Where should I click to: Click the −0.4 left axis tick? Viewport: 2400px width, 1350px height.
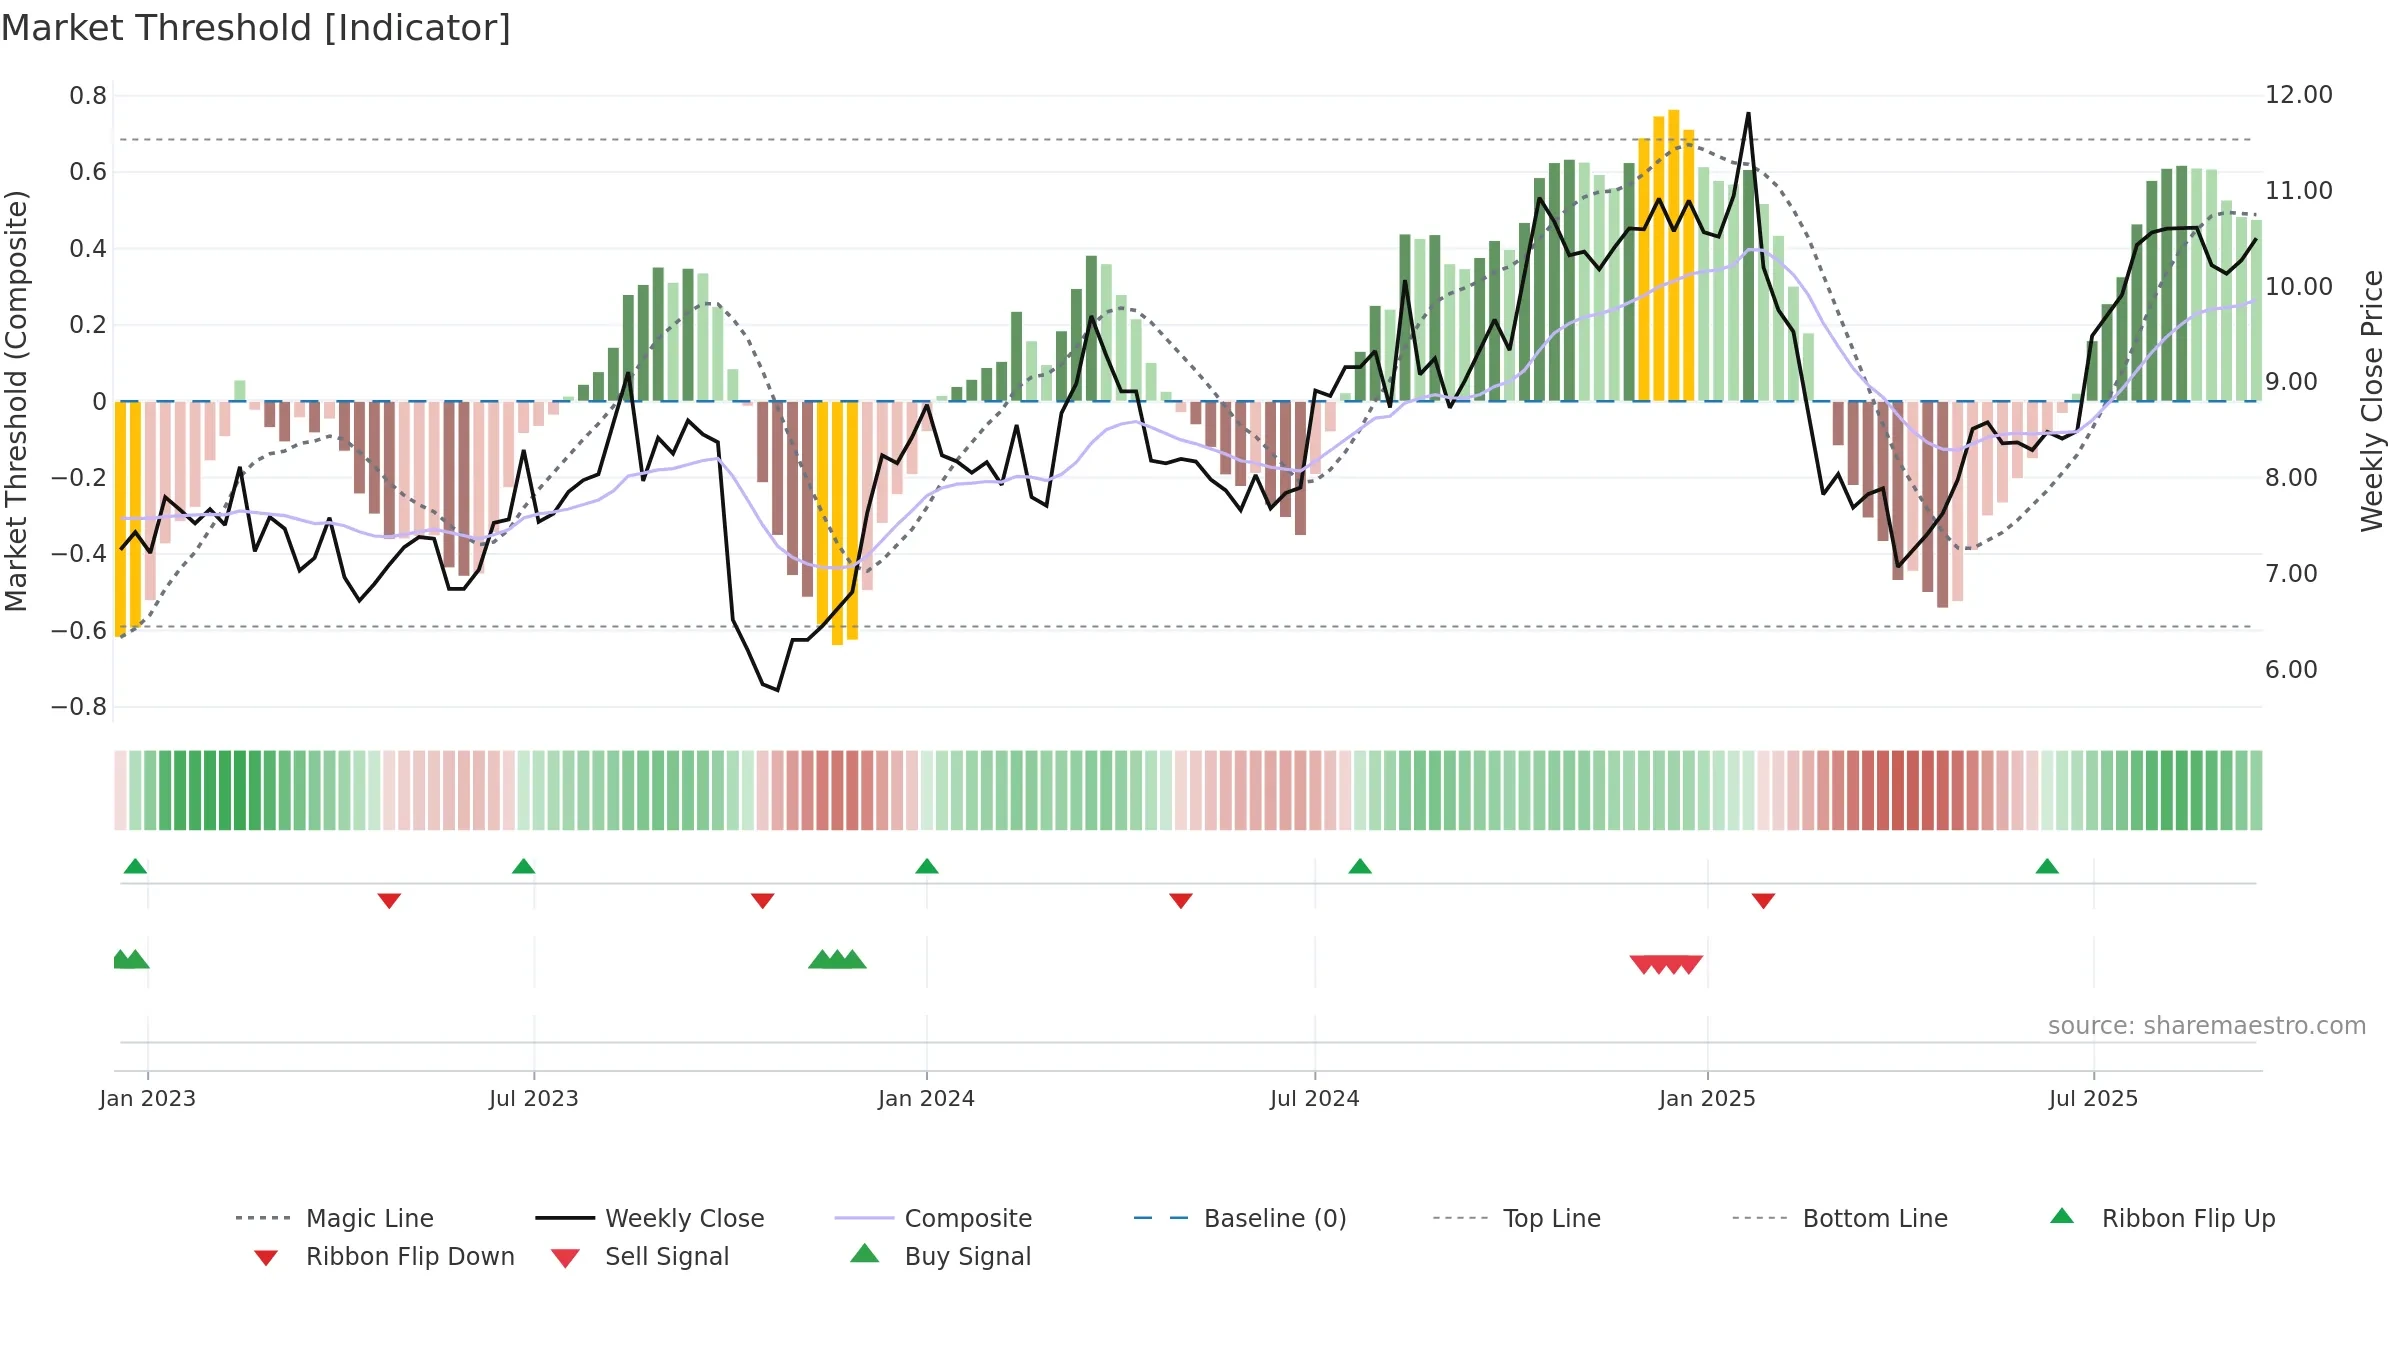(x=79, y=554)
